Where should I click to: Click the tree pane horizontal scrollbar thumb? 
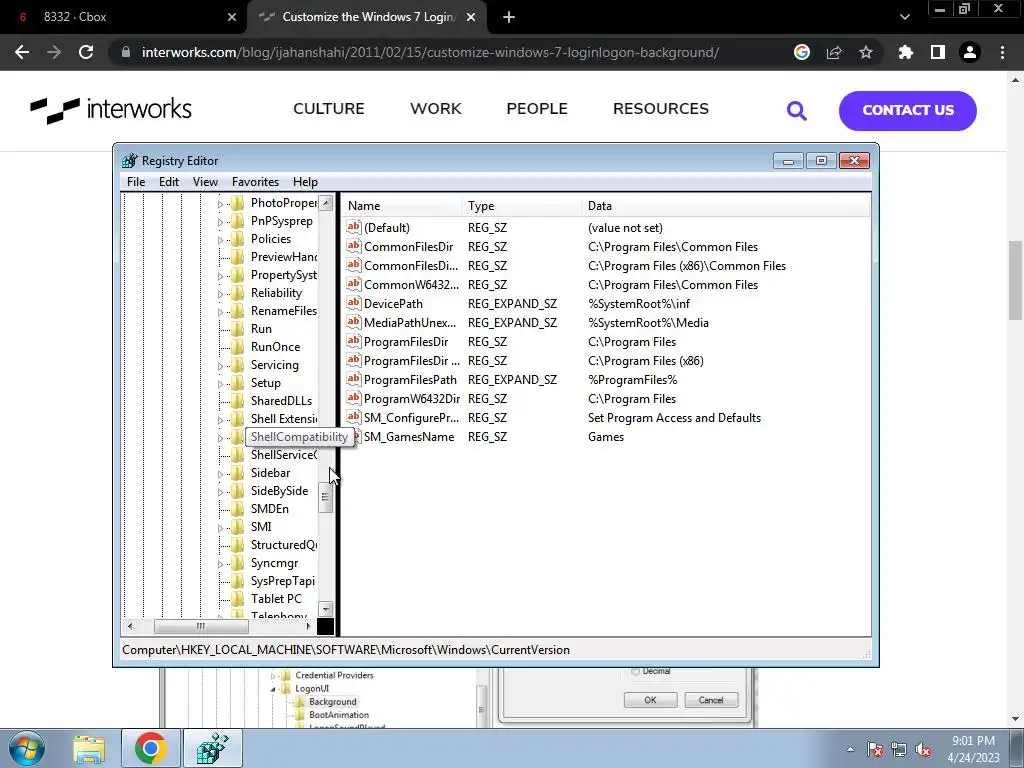click(x=201, y=626)
